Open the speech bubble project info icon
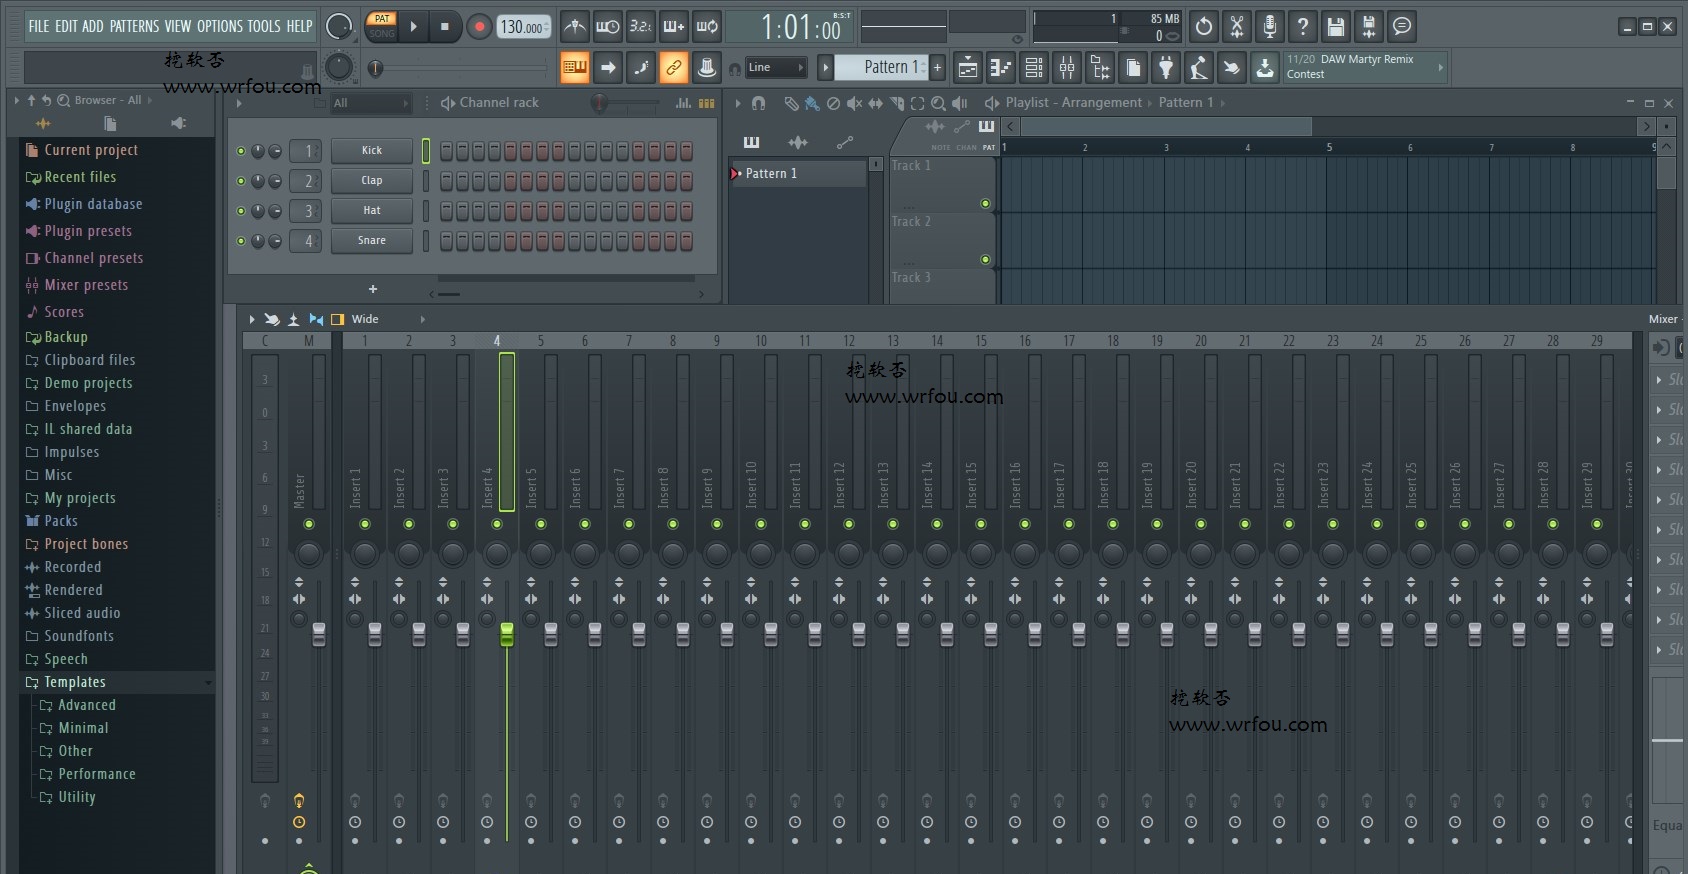The width and height of the screenshot is (1688, 874). pos(1402,27)
